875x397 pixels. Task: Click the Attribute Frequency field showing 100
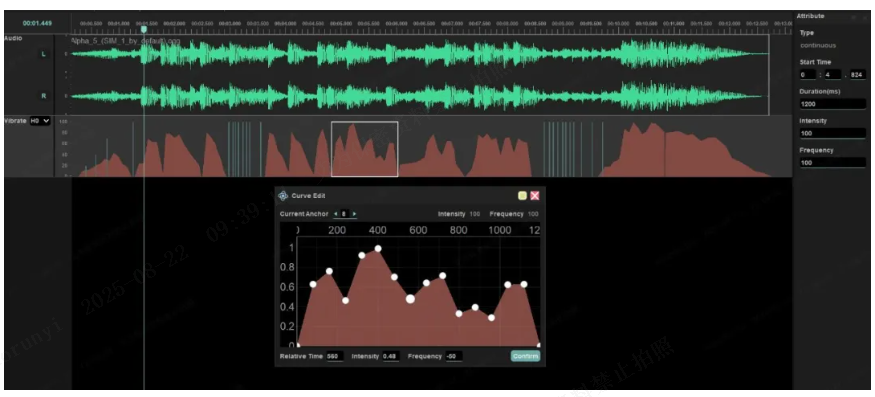tap(833, 163)
